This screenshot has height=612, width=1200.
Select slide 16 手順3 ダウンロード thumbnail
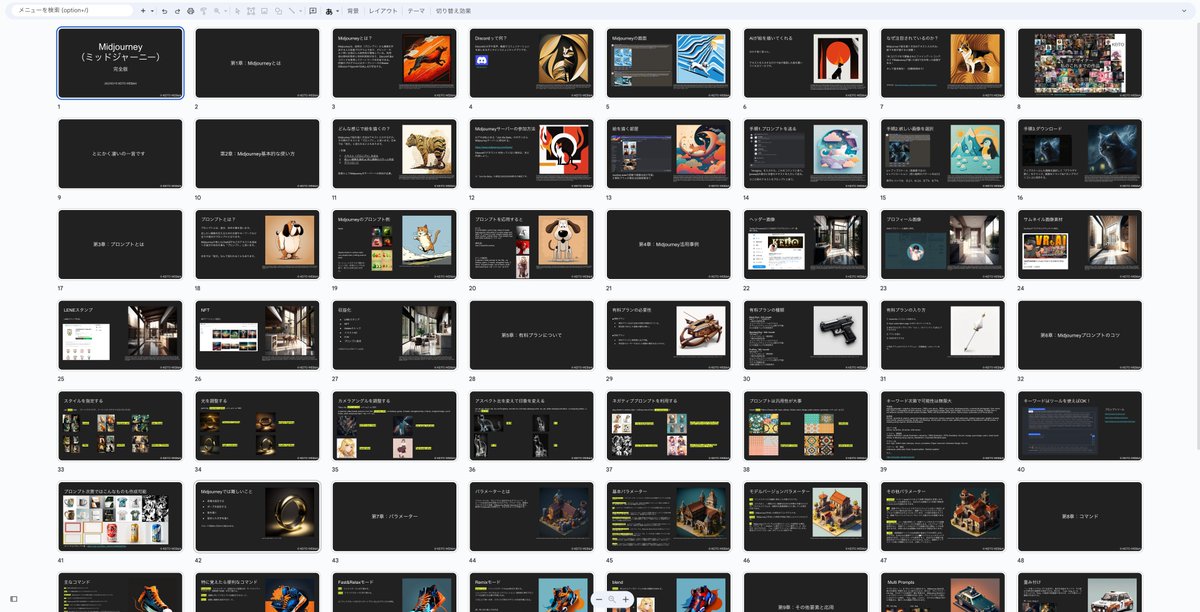[1079, 153]
